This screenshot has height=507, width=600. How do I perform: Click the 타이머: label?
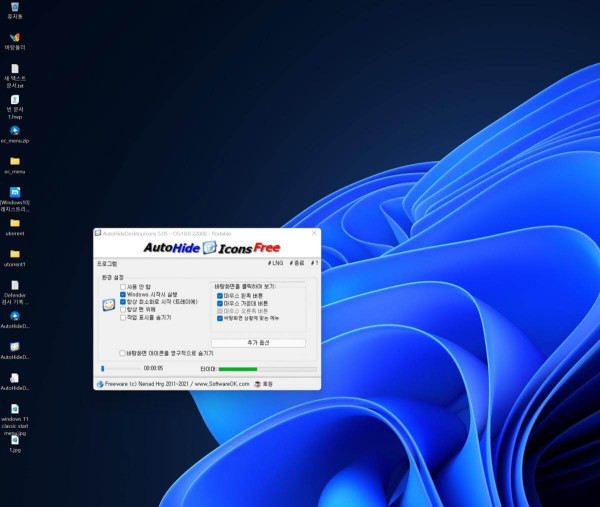tap(208, 369)
